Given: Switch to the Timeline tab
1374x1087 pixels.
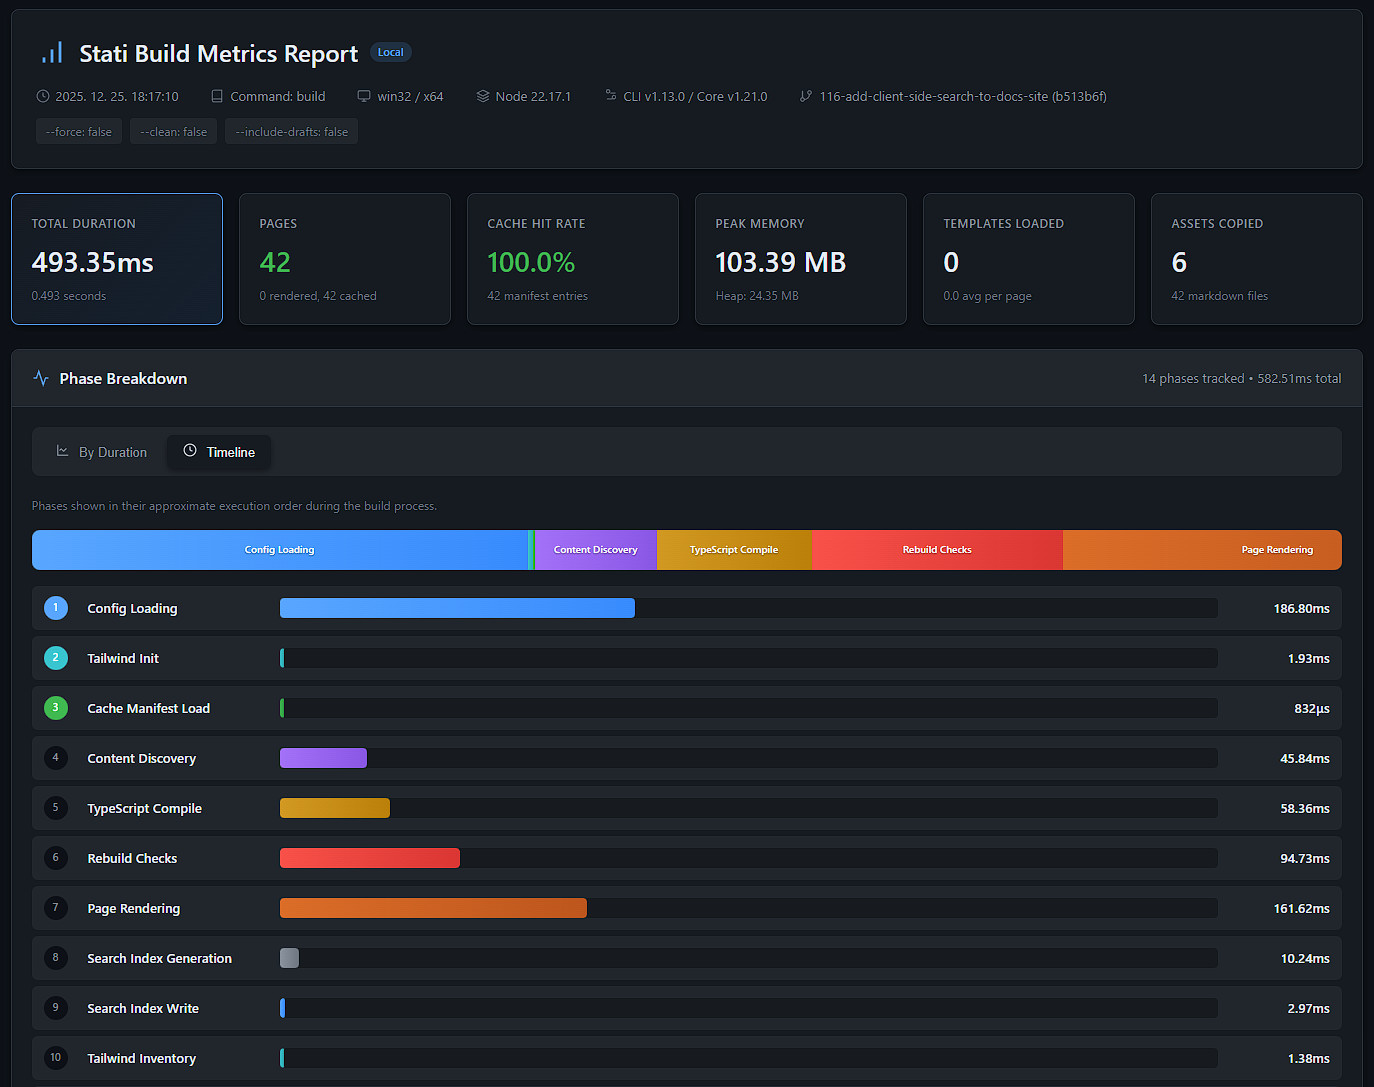Looking at the screenshot, I should click(x=219, y=452).
